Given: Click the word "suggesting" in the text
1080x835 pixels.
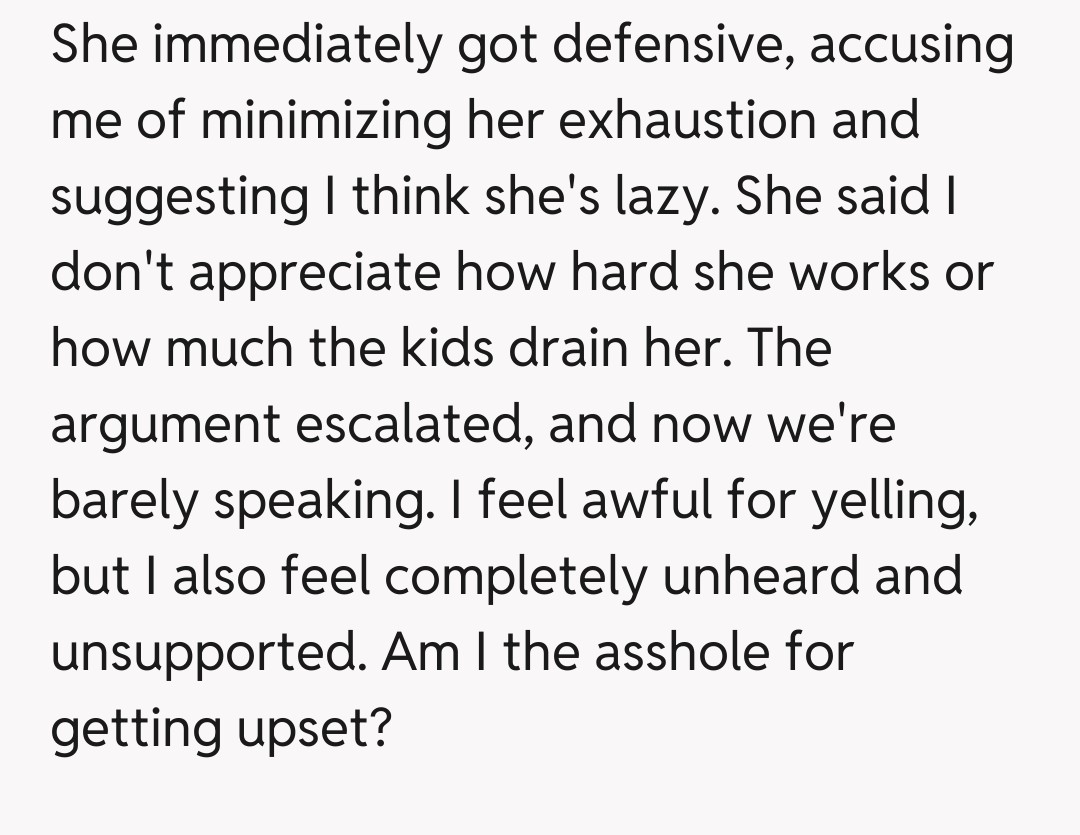Looking at the screenshot, I should click(179, 198).
